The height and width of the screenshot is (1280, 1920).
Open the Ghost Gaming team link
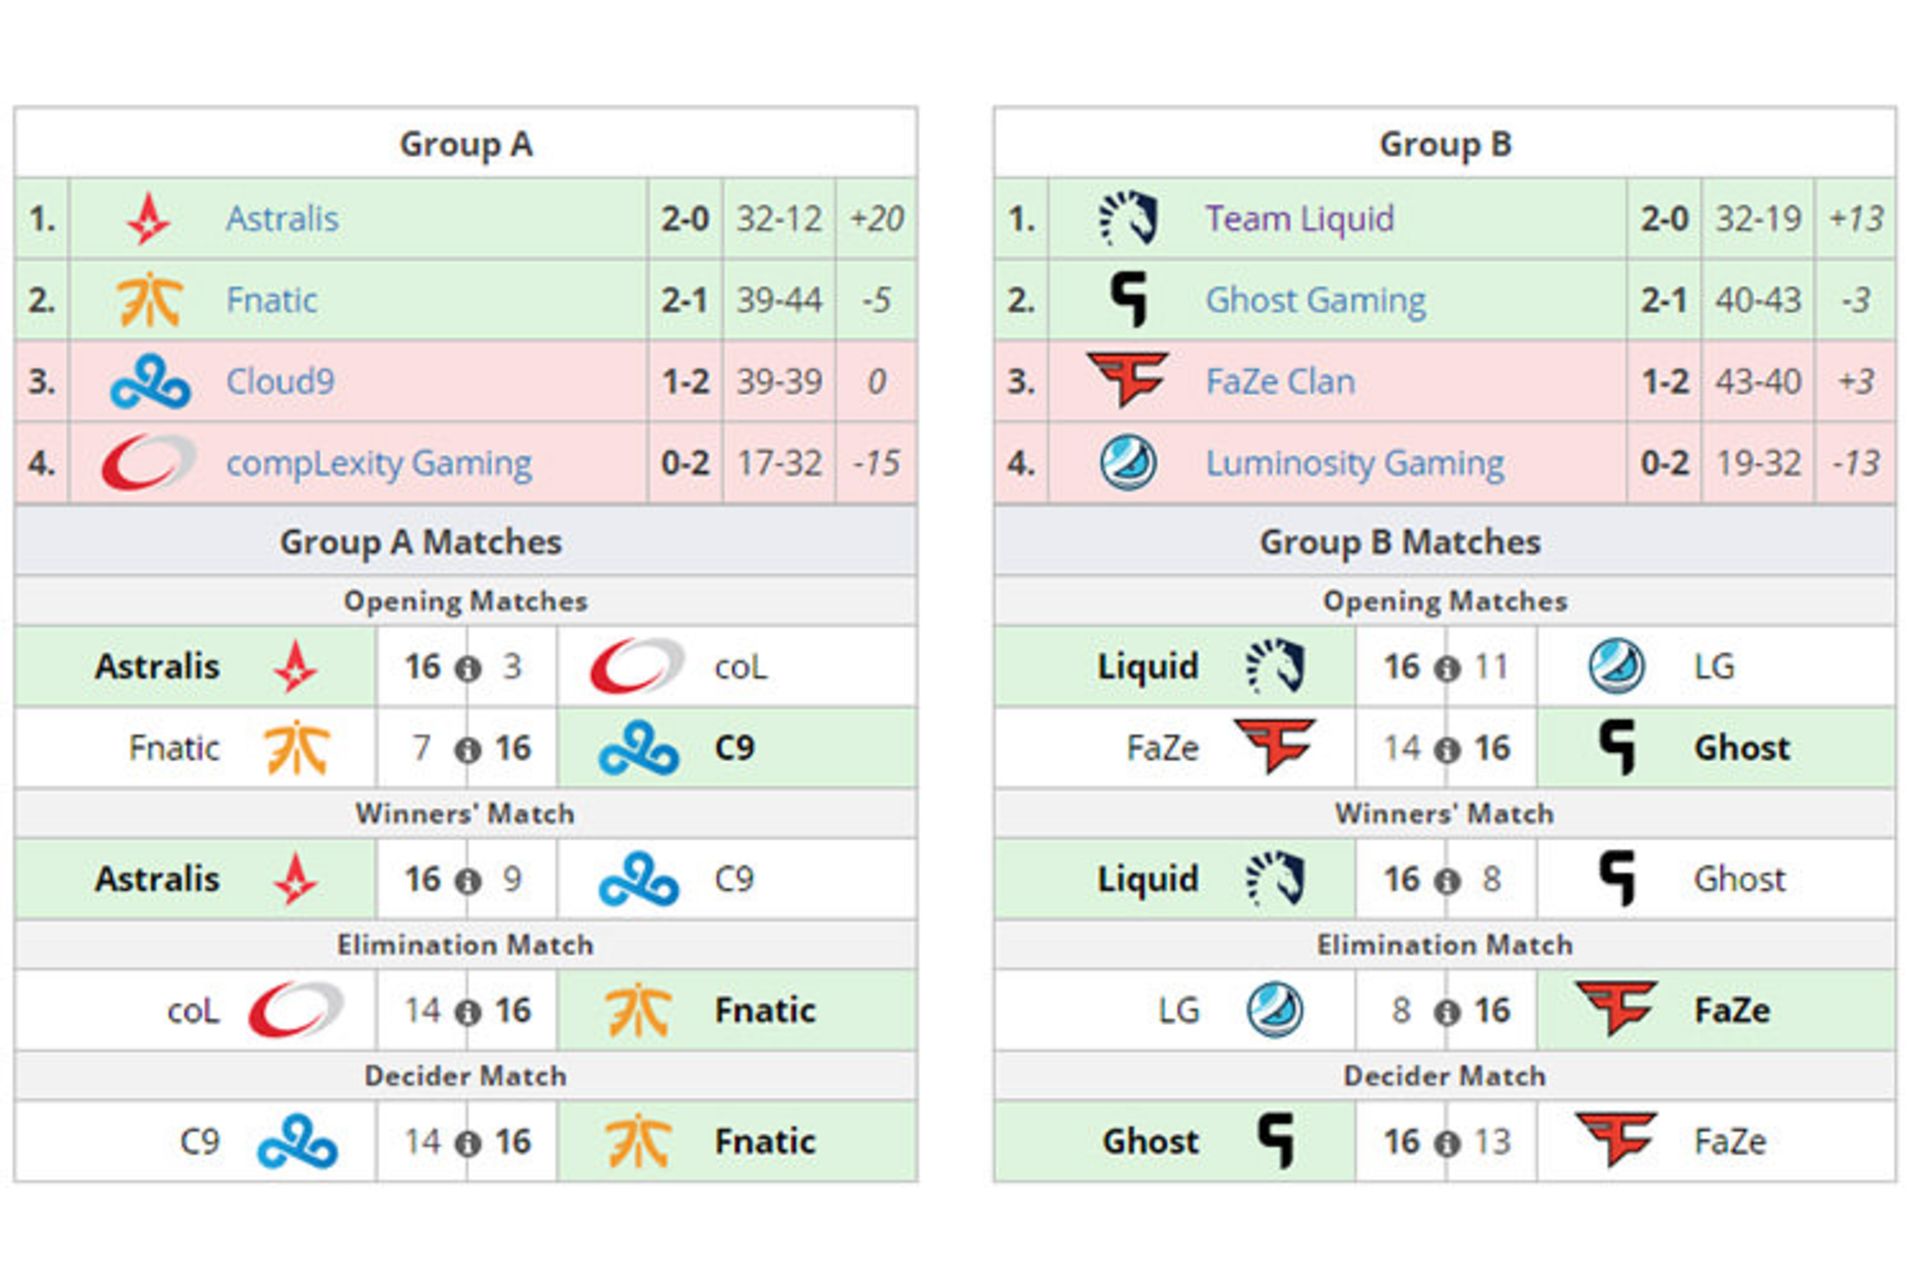pyautogui.click(x=1315, y=300)
